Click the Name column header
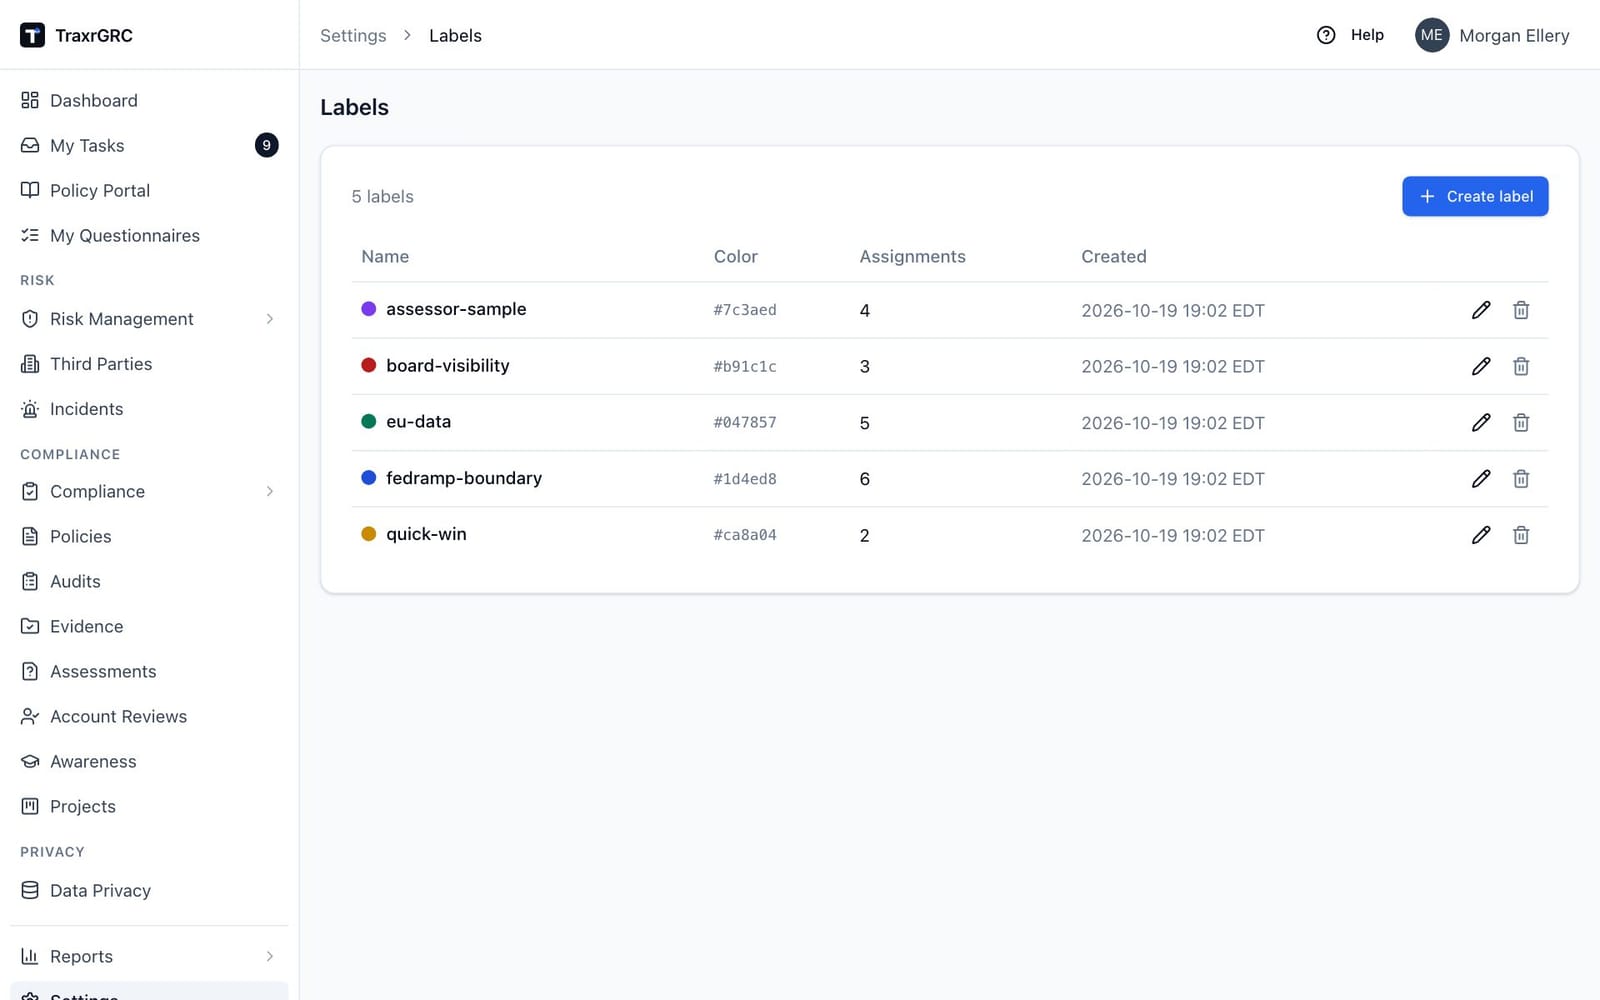The height and width of the screenshot is (1000, 1600). click(385, 256)
